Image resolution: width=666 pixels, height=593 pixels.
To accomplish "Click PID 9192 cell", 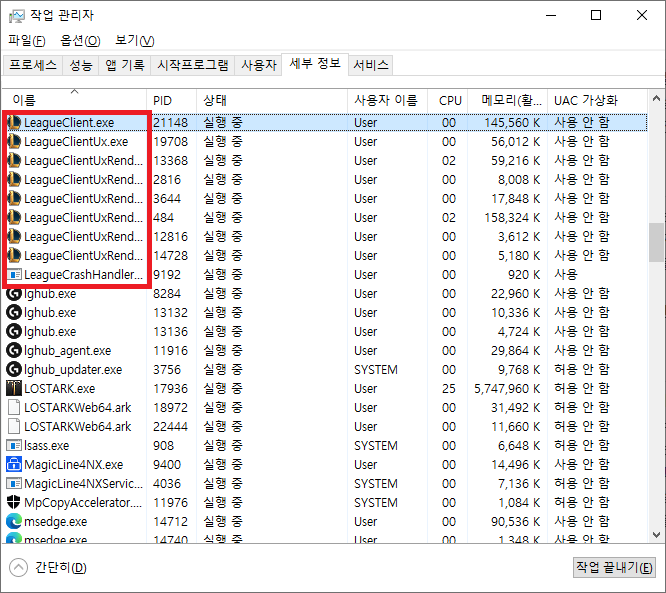I will coord(167,275).
